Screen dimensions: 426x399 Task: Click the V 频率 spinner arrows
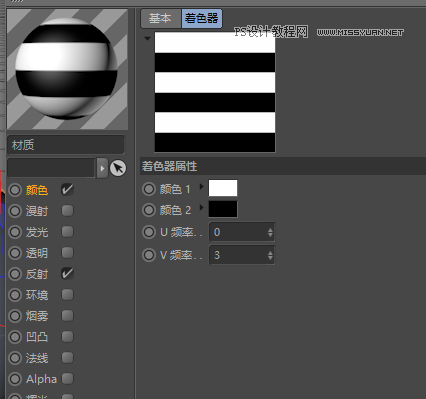tap(270, 255)
